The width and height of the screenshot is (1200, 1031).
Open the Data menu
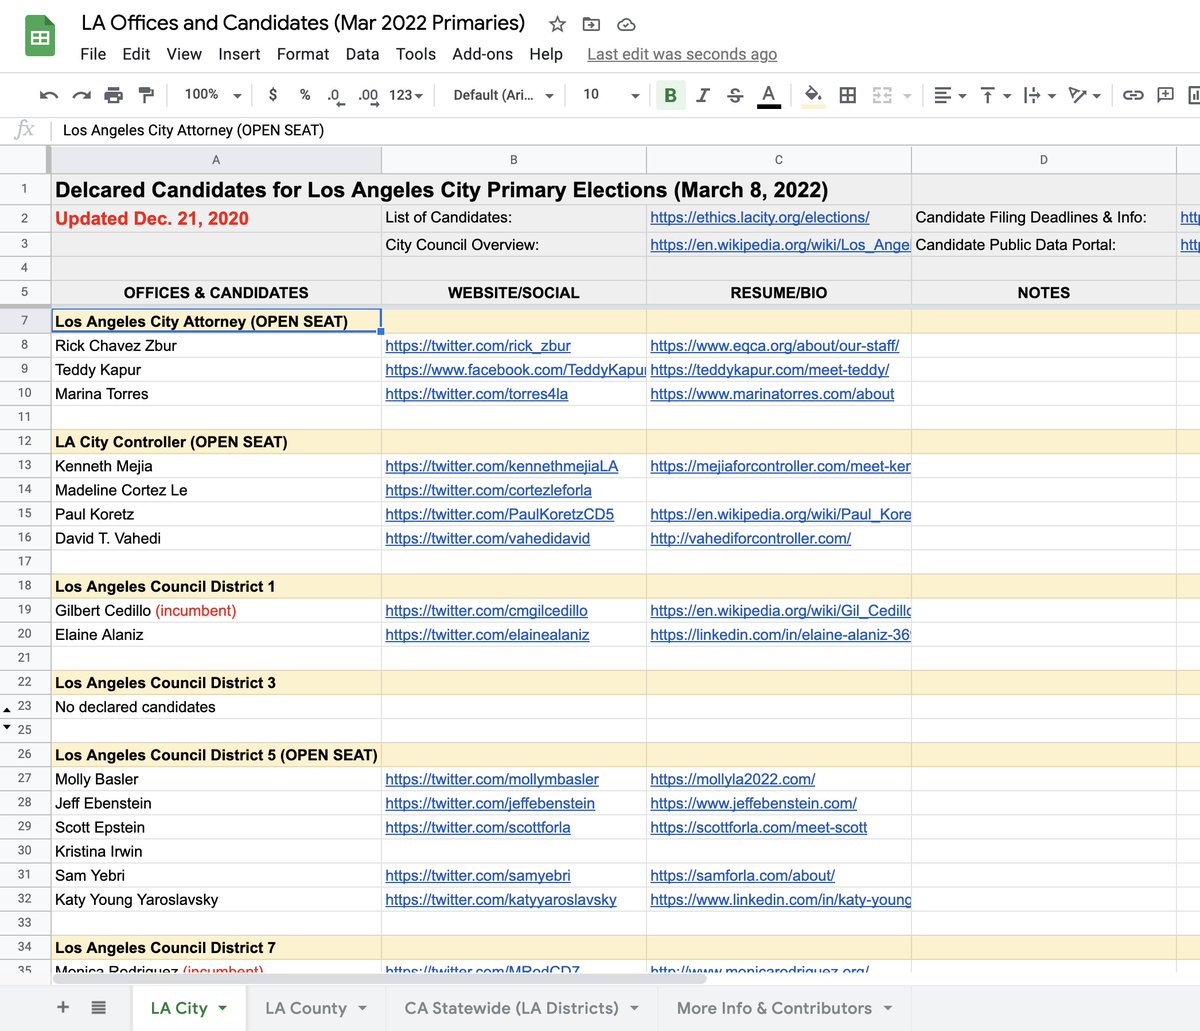362,54
